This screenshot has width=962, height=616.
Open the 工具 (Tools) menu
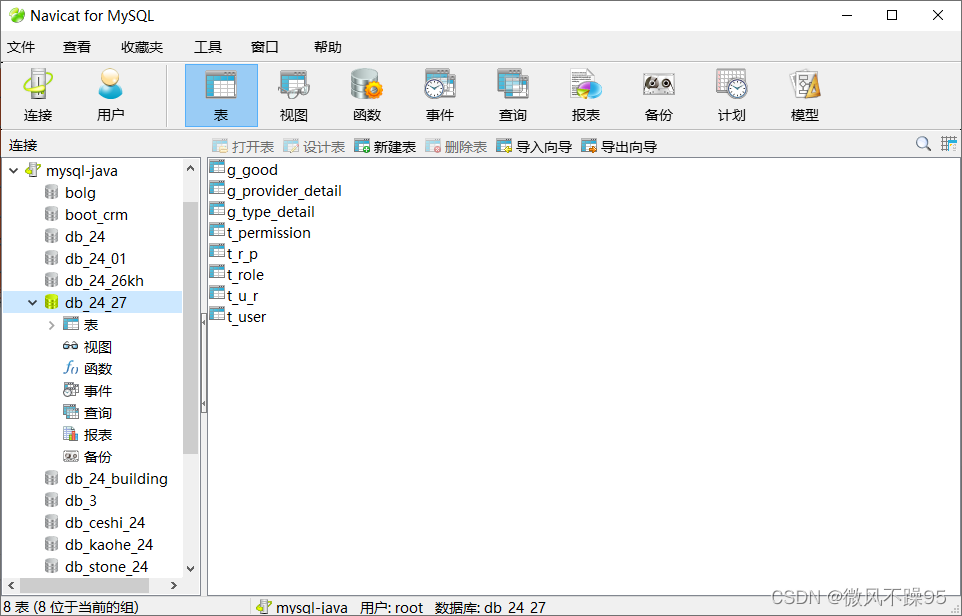208,46
